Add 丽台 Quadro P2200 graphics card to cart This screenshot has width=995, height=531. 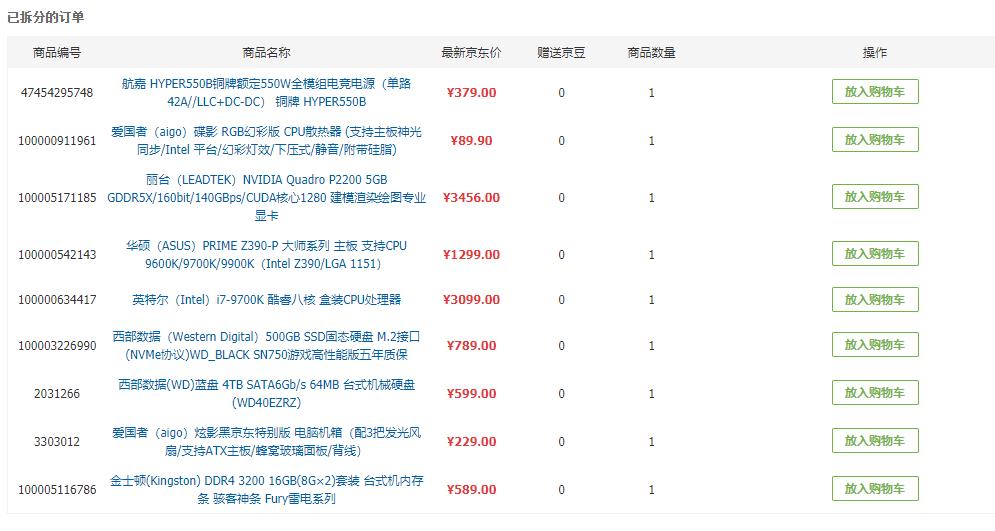[x=875, y=197]
